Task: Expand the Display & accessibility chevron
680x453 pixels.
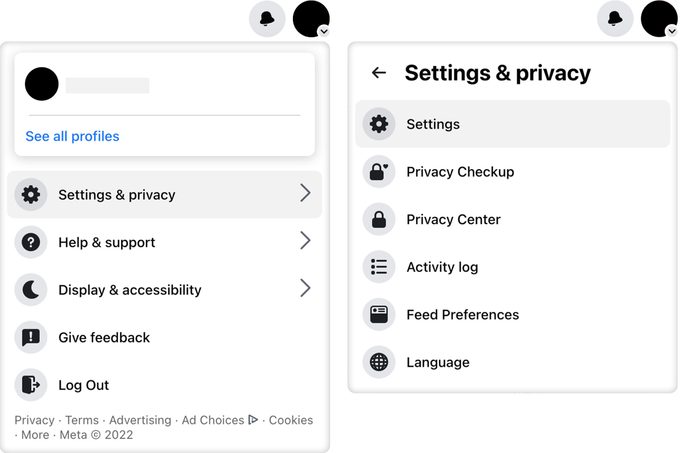Action: tap(305, 289)
